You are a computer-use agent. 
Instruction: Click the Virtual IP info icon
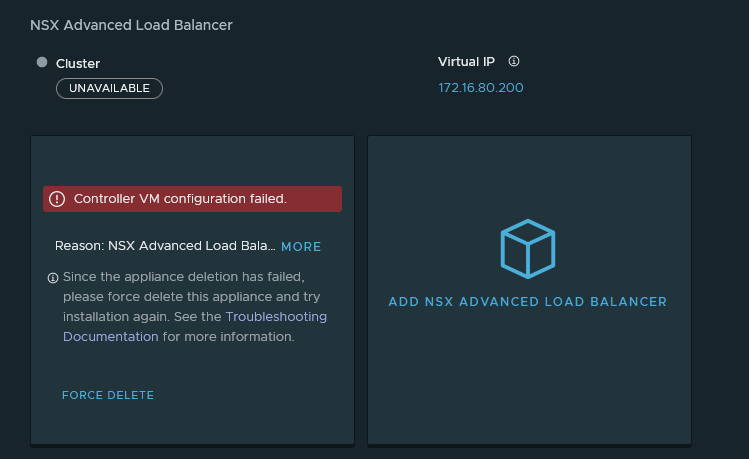514,61
